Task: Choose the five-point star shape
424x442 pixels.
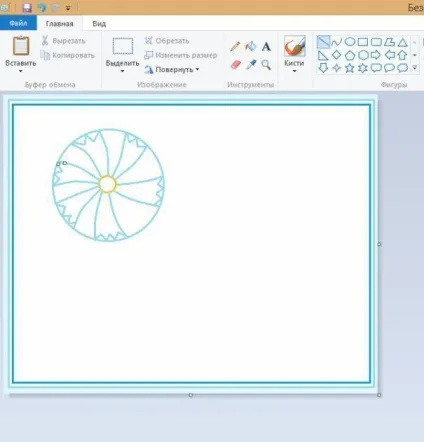Action: [x=350, y=68]
